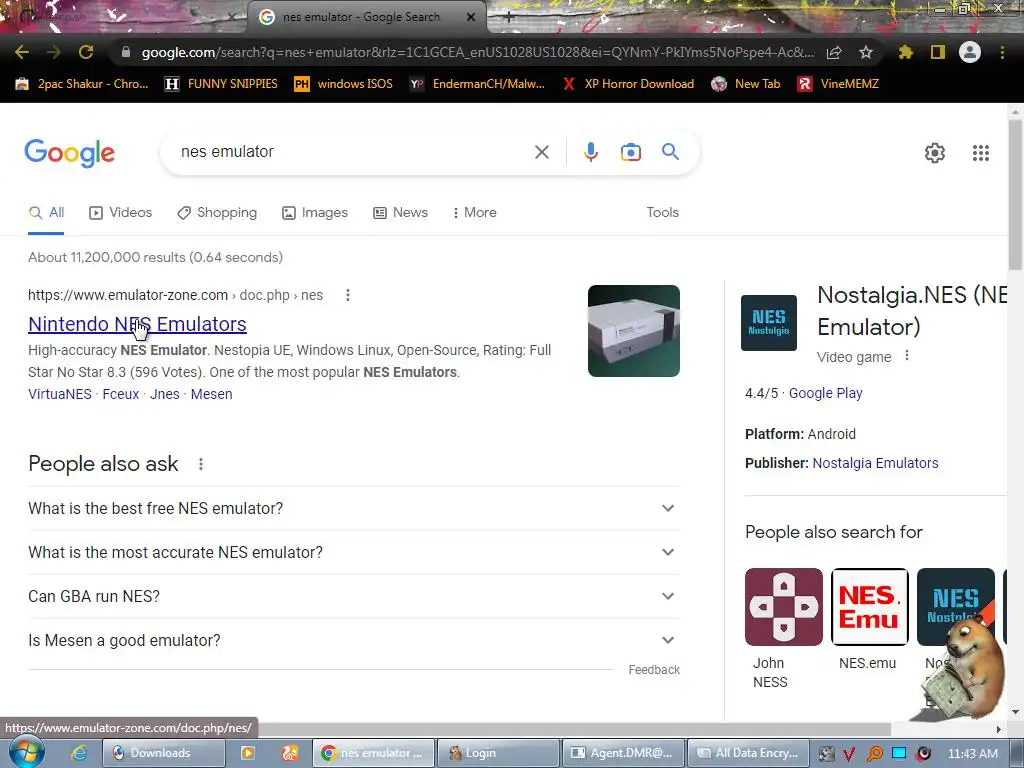Image resolution: width=1024 pixels, height=768 pixels.
Task: Open options for the emulator-zone result
Action: point(347,295)
